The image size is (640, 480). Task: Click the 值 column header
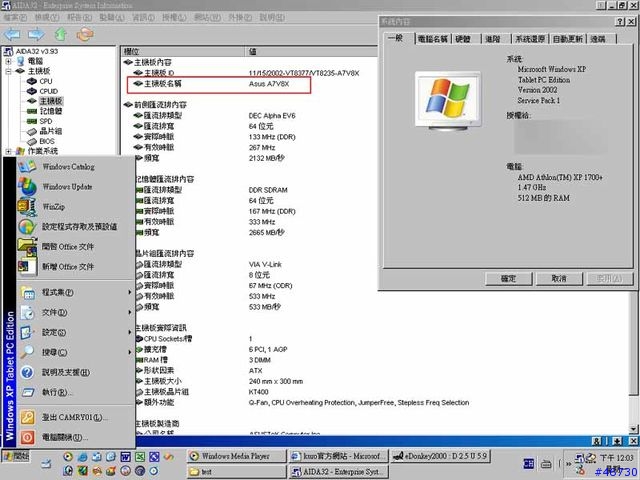(x=311, y=51)
